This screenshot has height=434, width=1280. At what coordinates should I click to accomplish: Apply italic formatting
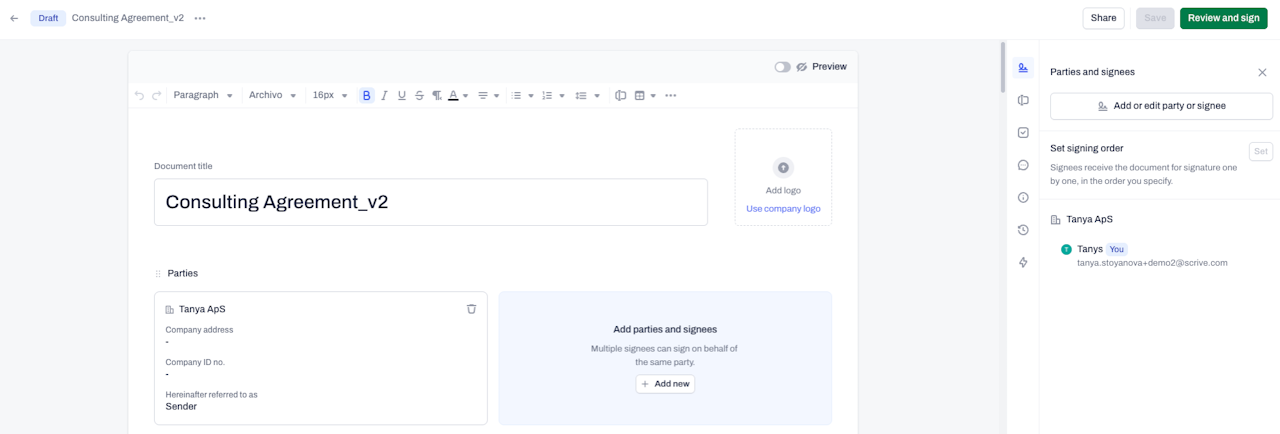(384, 95)
